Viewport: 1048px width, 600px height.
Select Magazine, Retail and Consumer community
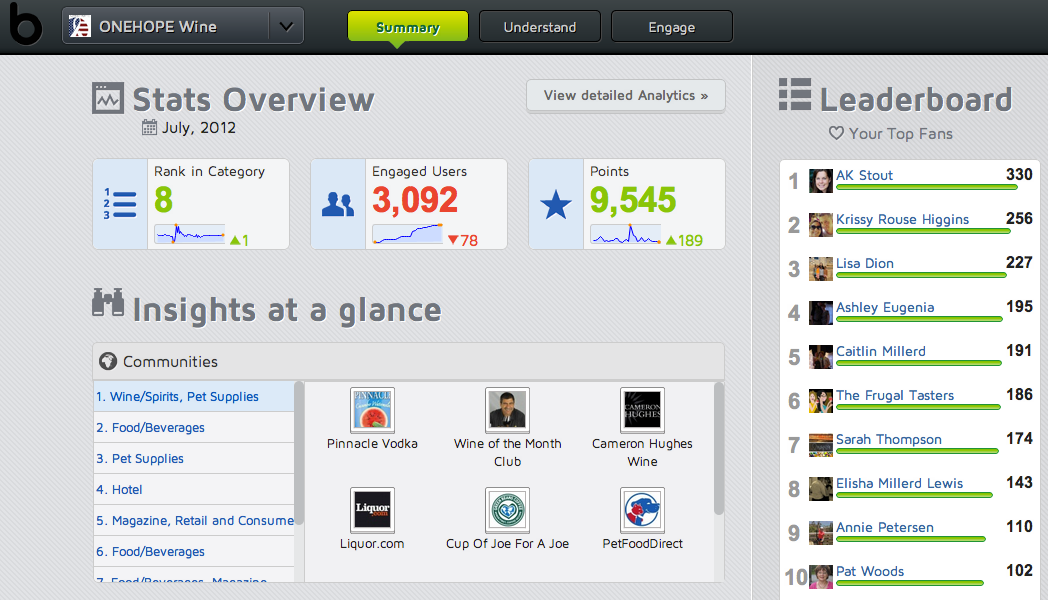pyautogui.click(x=194, y=520)
